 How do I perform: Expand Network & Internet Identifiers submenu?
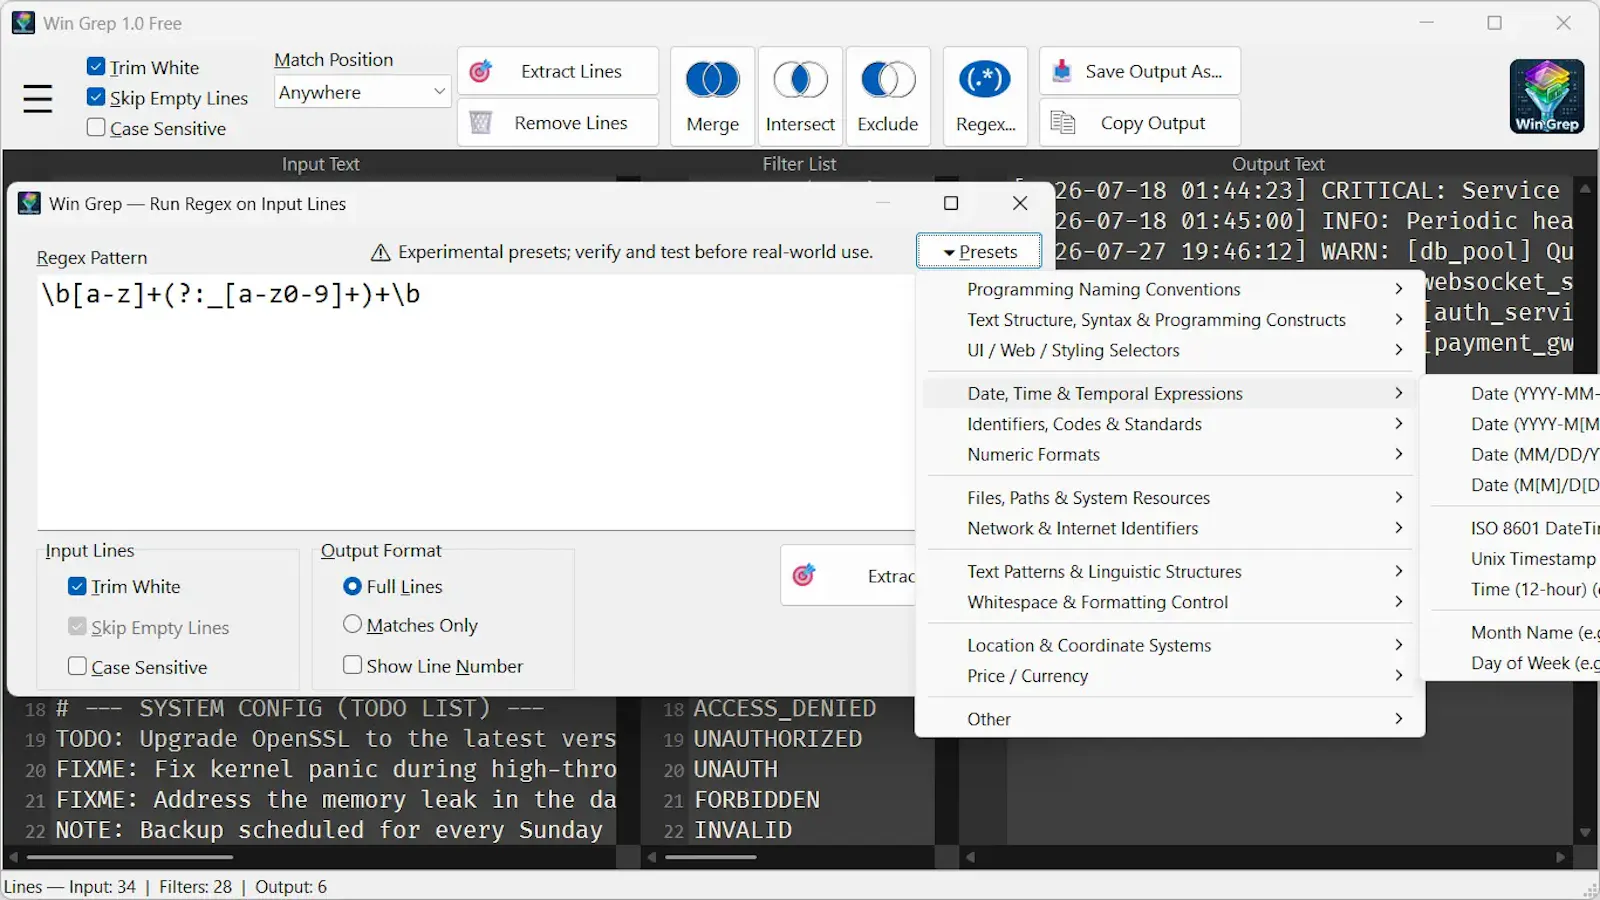pyautogui.click(x=1170, y=528)
